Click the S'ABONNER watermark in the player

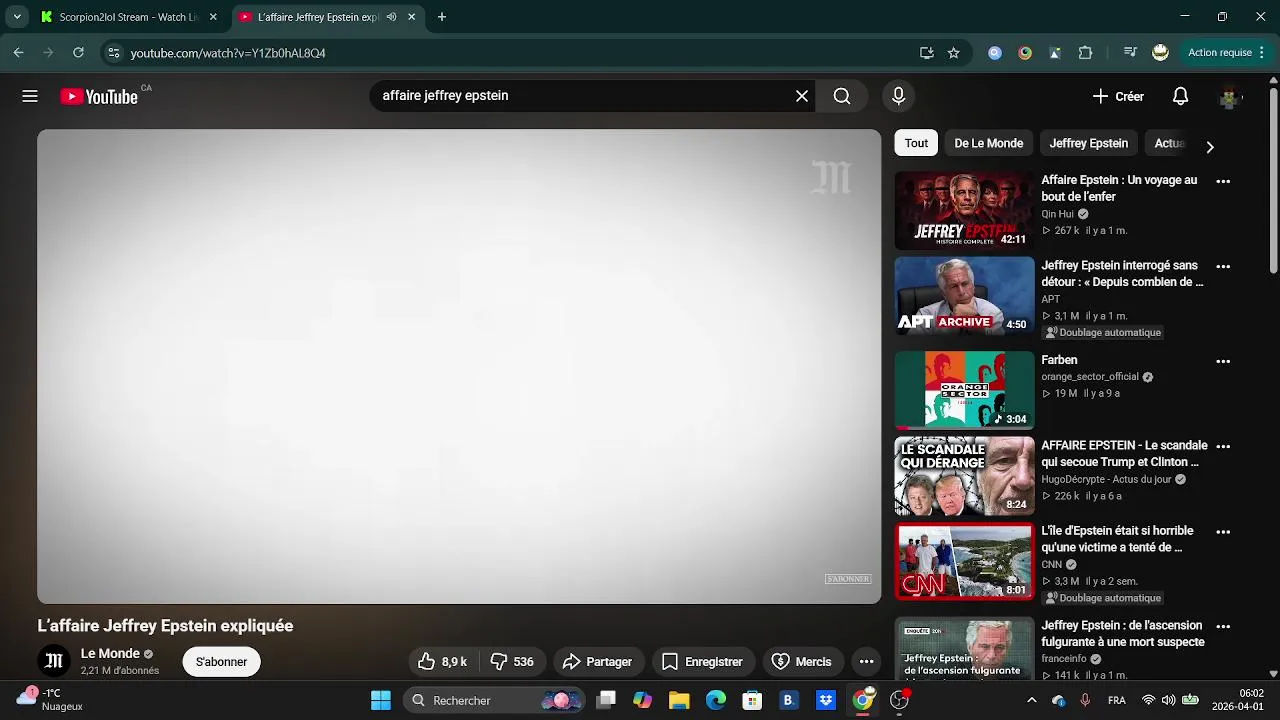[848, 579]
